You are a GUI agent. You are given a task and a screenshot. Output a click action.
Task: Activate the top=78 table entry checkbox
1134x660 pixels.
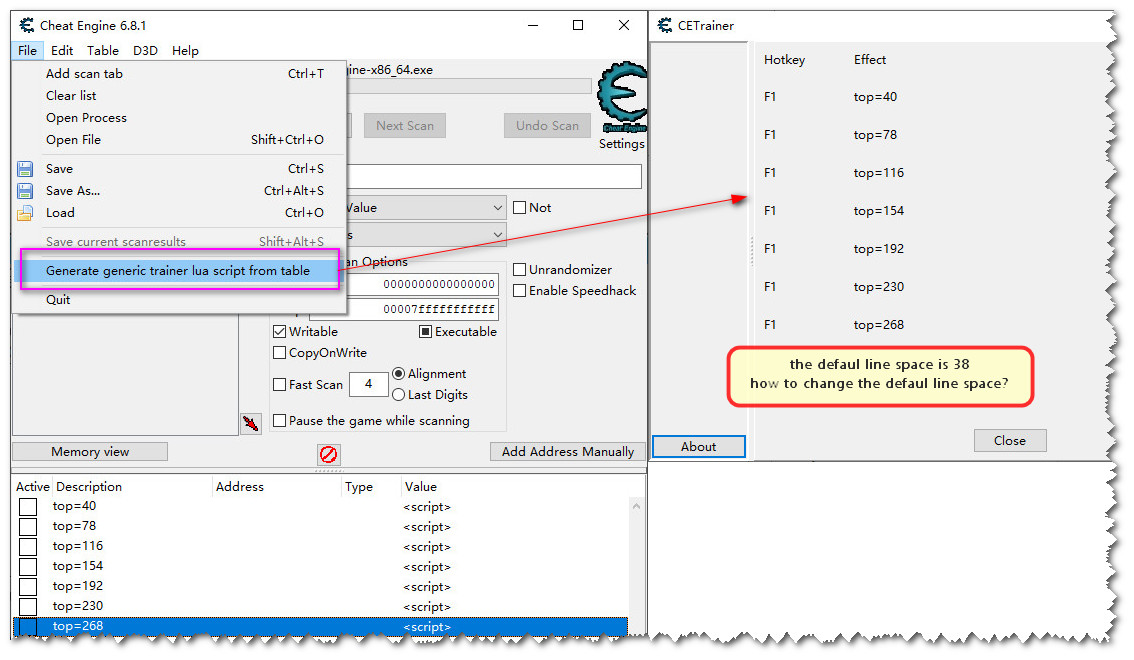point(28,526)
